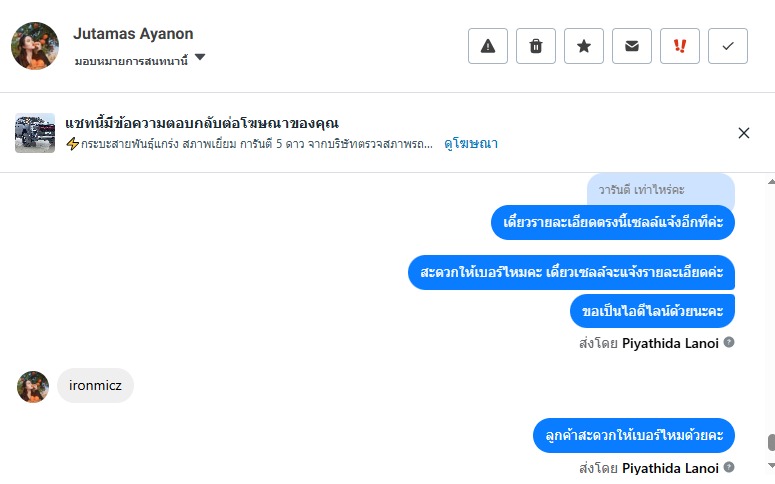Click the ขอเป็นไอดีไลน์ด้วยนะคะ message bubble
This screenshot has height=484, width=775.
point(652,311)
